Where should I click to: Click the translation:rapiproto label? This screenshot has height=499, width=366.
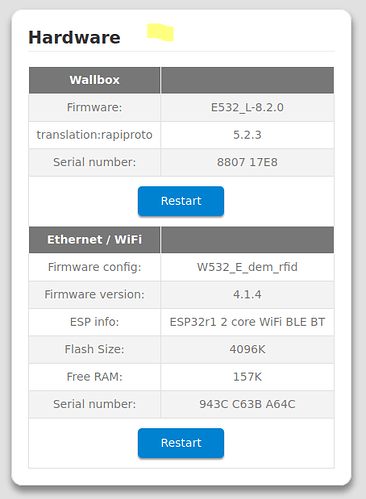tap(94, 135)
